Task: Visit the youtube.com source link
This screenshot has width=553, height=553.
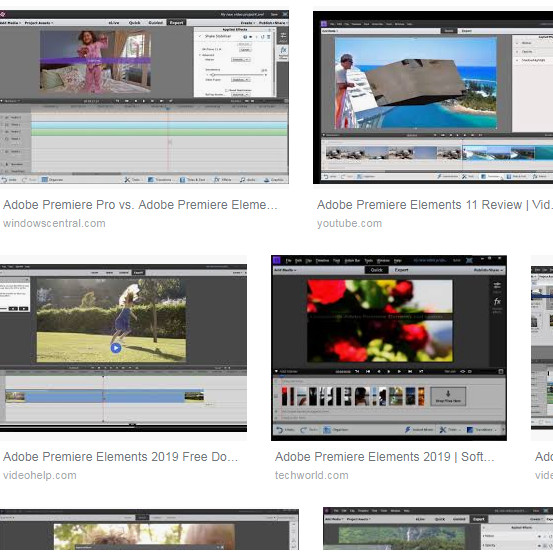Action: (x=349, y=223)
